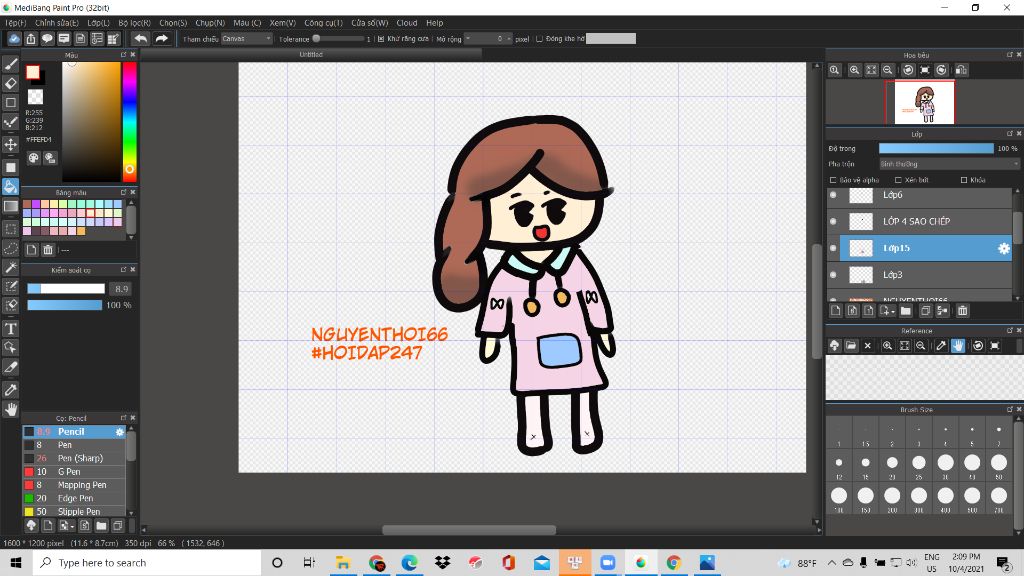
Task: Select the Edge Pen brush
Action: point(74,498)
